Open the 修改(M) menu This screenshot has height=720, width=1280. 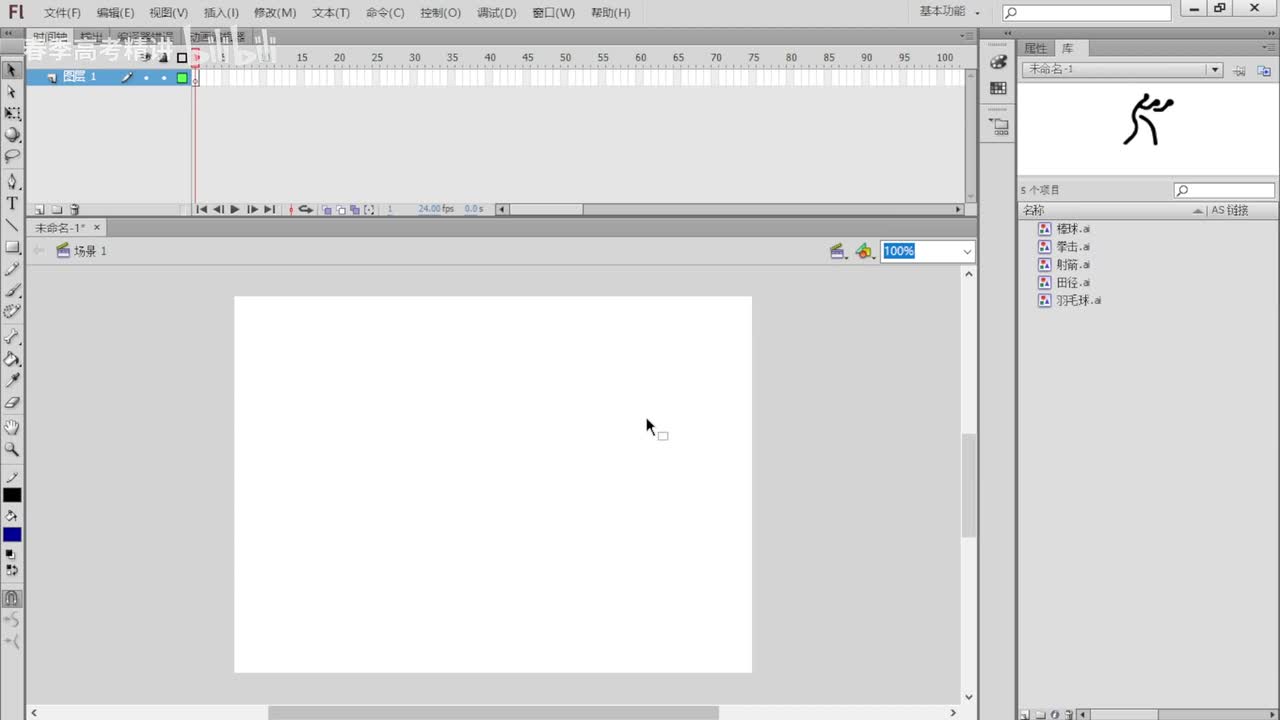275,13
